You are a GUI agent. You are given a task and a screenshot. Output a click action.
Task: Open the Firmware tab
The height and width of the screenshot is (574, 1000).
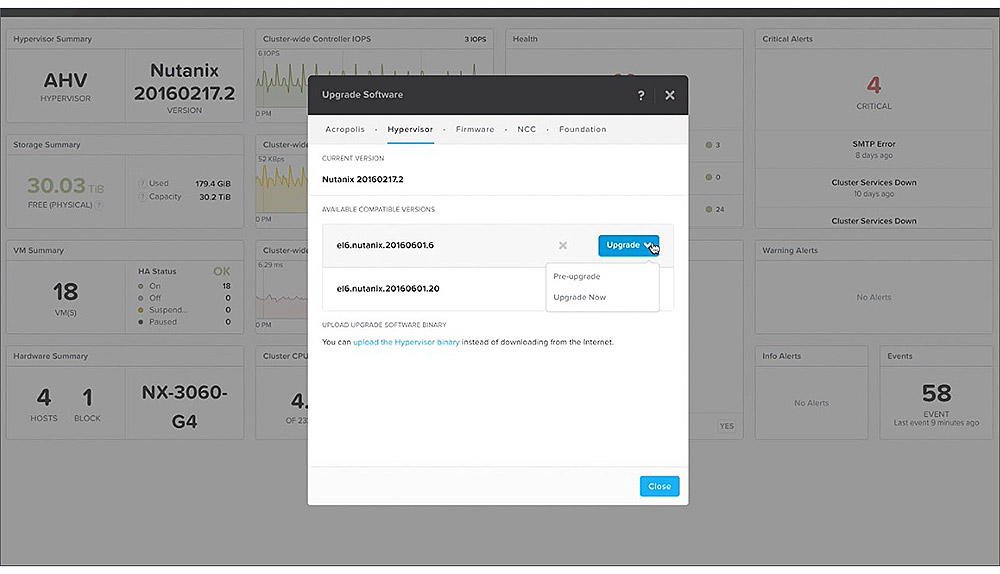coord(475,129)
